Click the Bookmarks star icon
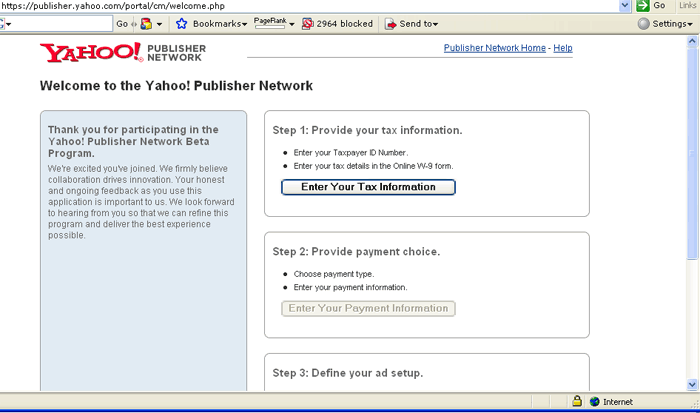Screen dimensions: 700x413 click(182, 23)
